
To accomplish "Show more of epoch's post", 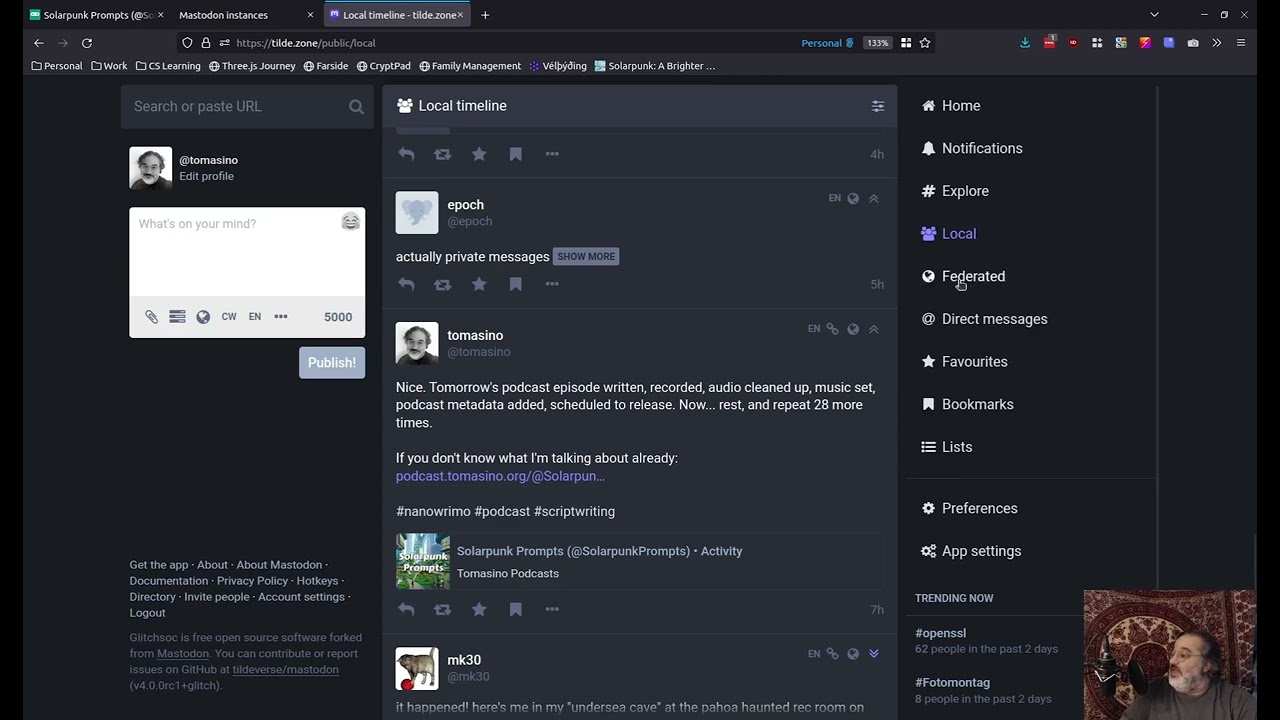I will (586, 257).
